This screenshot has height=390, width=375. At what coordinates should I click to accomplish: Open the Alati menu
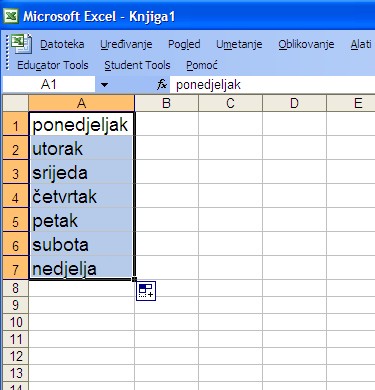tap(361, 44)
